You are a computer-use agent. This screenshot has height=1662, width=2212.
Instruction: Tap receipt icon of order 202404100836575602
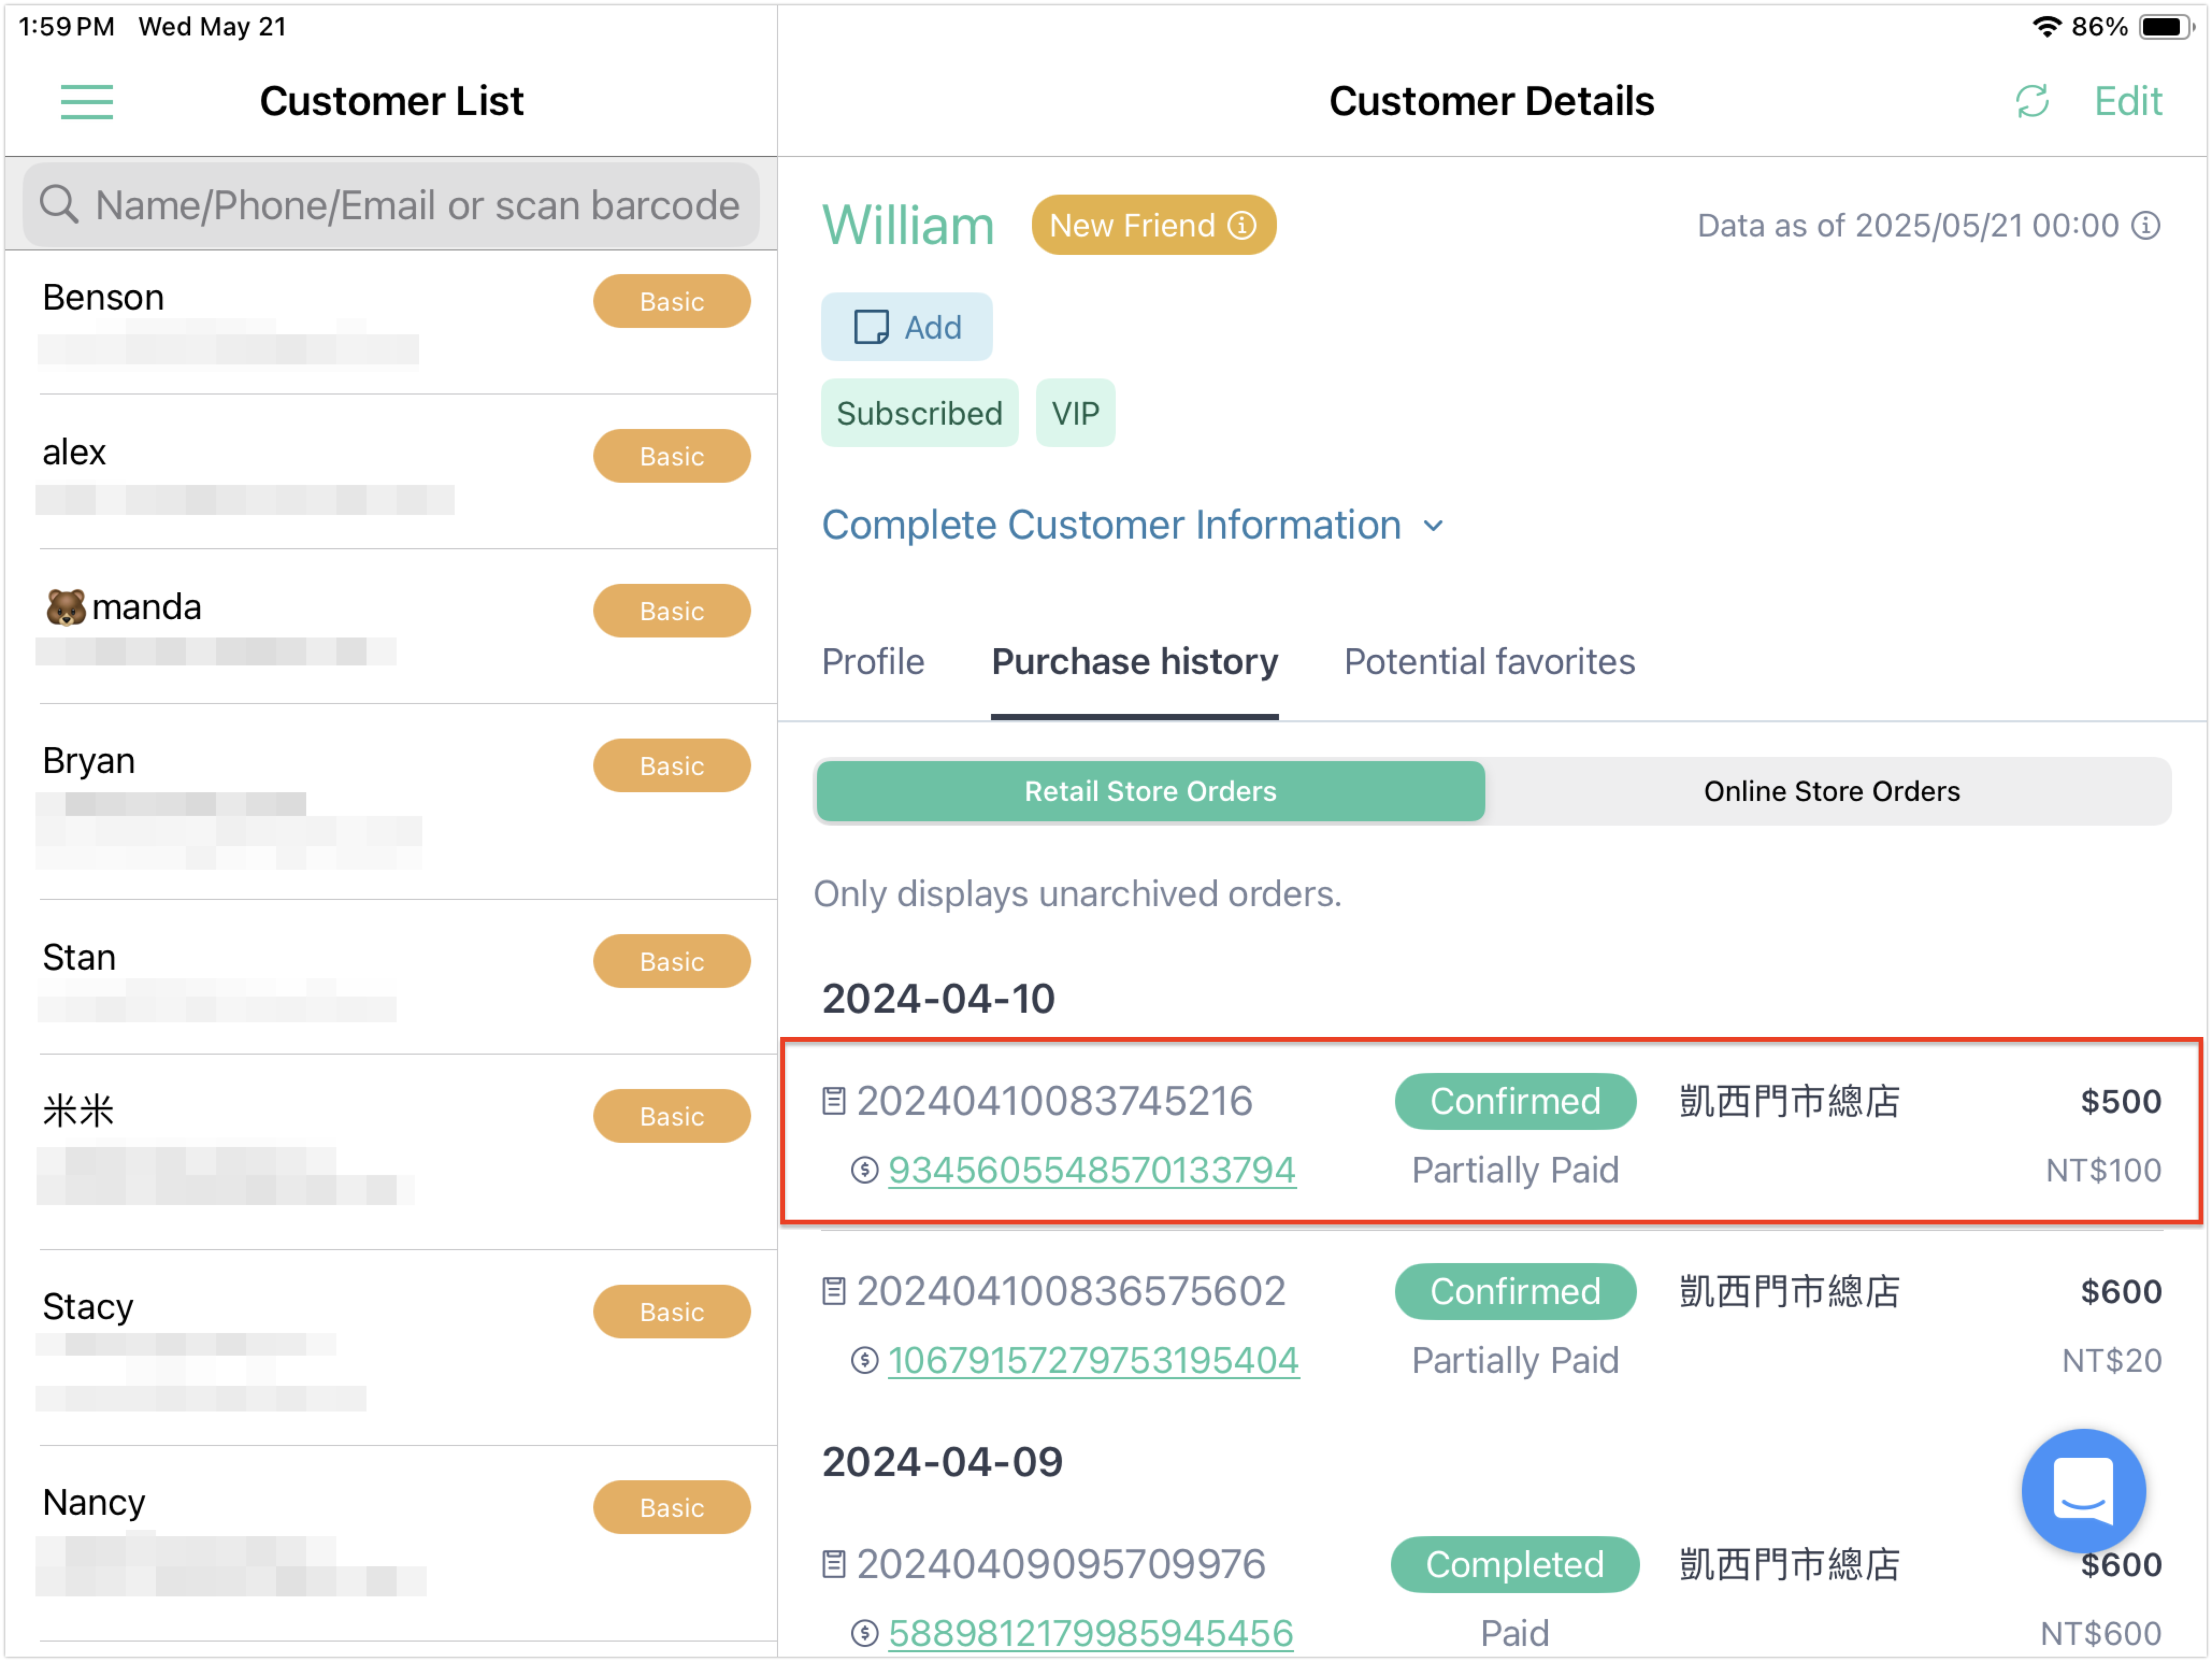[x=833, y=1292]
